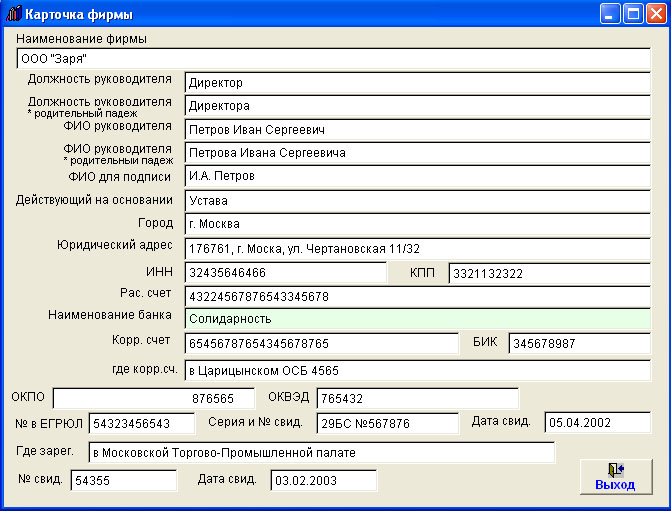Viewport: 671px width, 511px height.
Task: Click the Выход exit button
Action: click(x=616, y=477)
